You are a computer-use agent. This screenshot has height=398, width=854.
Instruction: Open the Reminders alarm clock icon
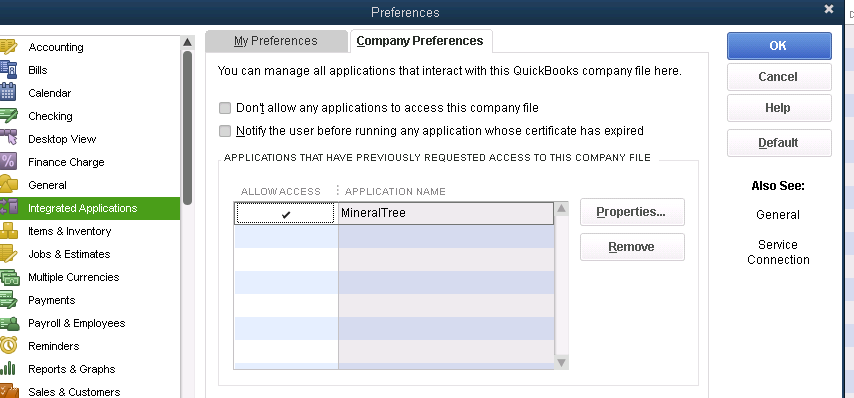pyautogui.click(x=8, y=346)
